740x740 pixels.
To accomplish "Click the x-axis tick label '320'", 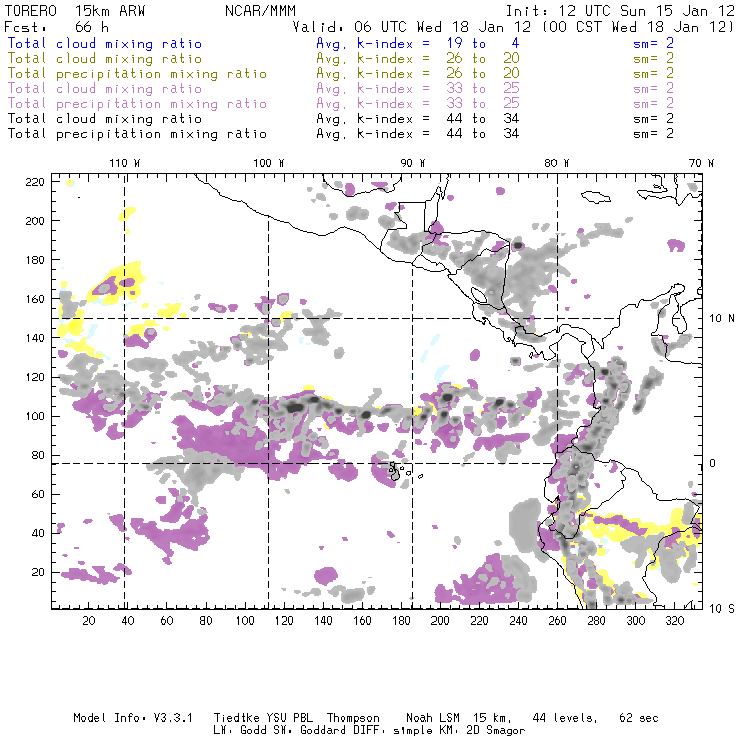I will (675, 621).
